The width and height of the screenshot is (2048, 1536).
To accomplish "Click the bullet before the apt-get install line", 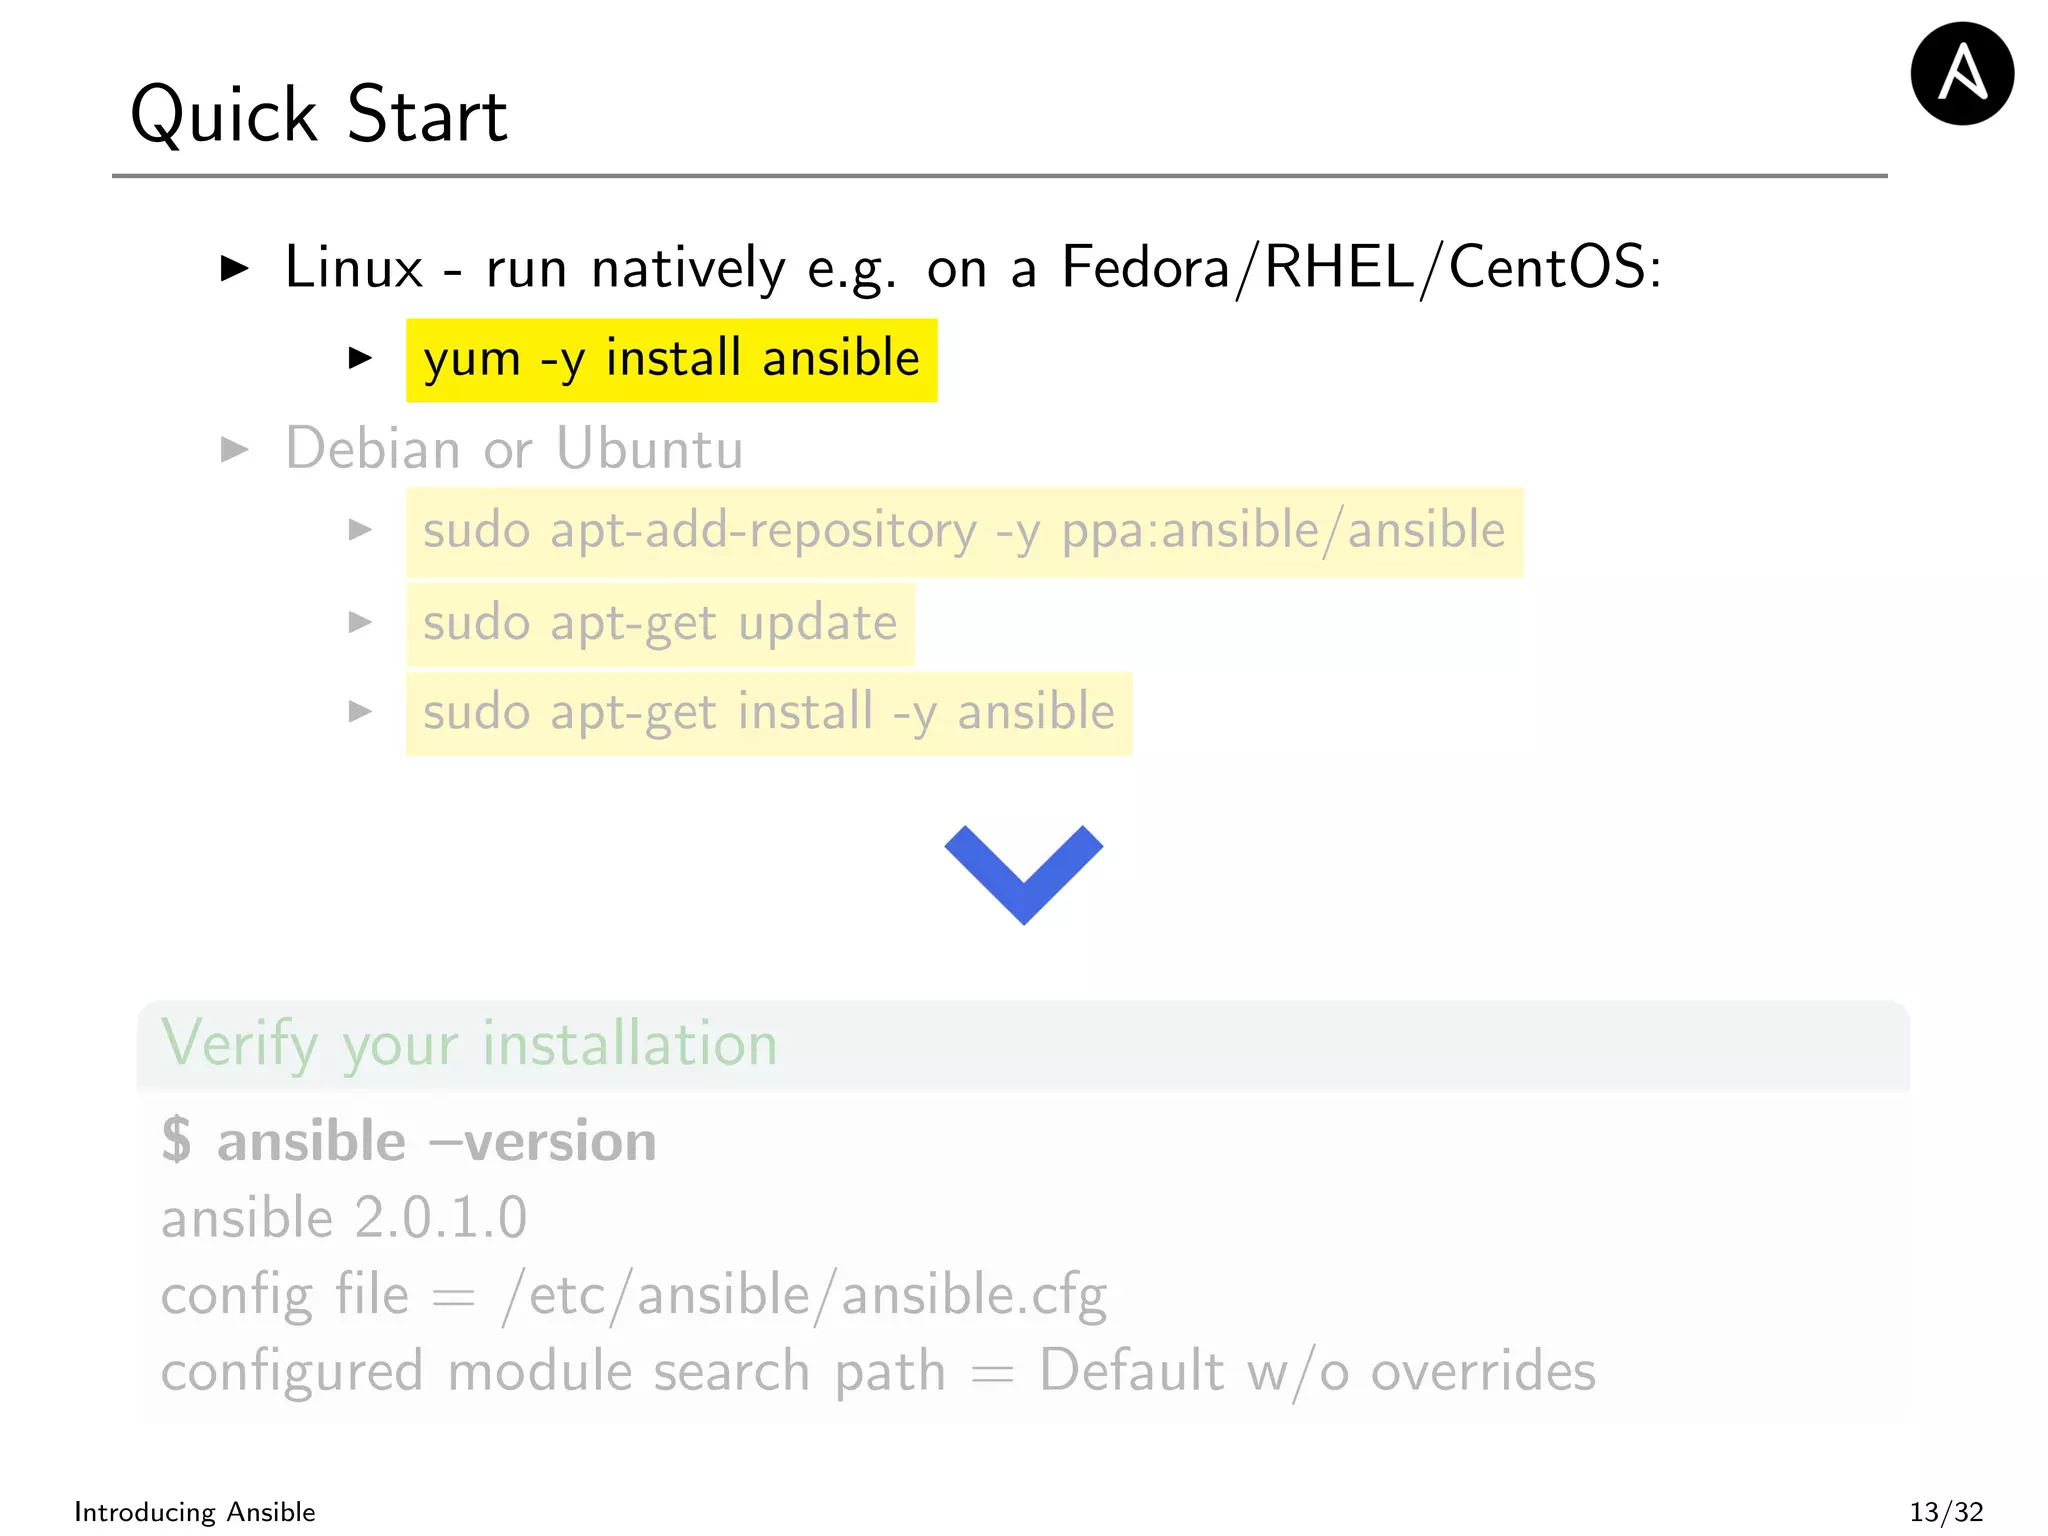I will [360, 712].
